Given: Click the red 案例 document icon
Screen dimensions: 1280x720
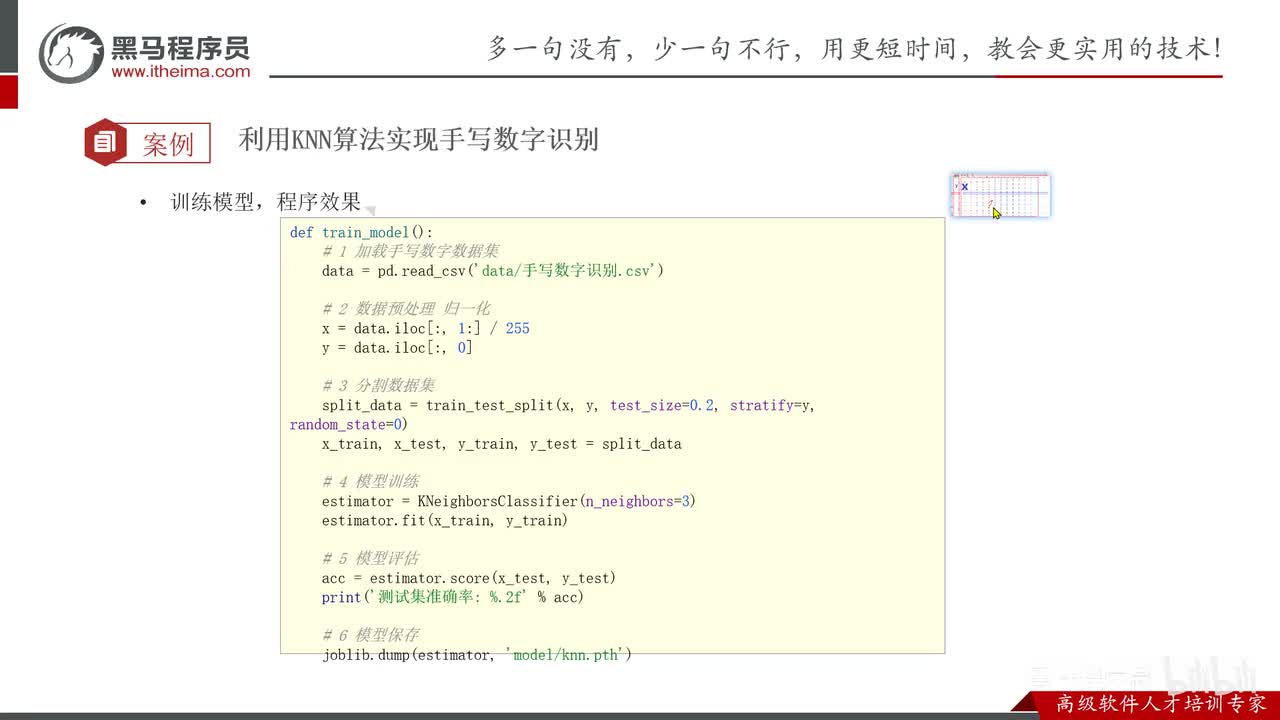Looking at the screenshot, I should click(x=105, y=142).
